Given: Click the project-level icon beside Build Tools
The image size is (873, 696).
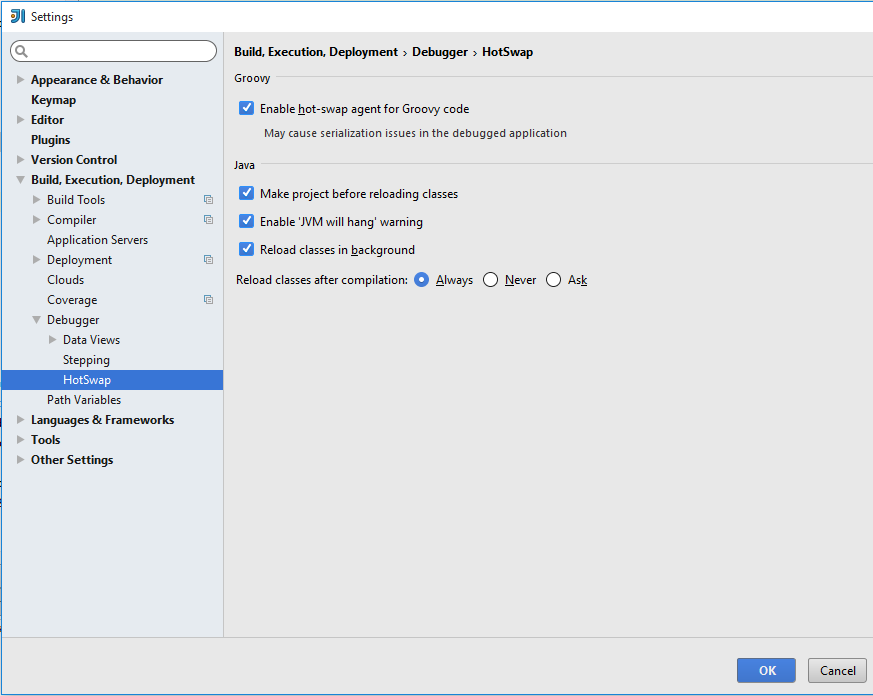Looking at the screenshot, I should point(208,200).
